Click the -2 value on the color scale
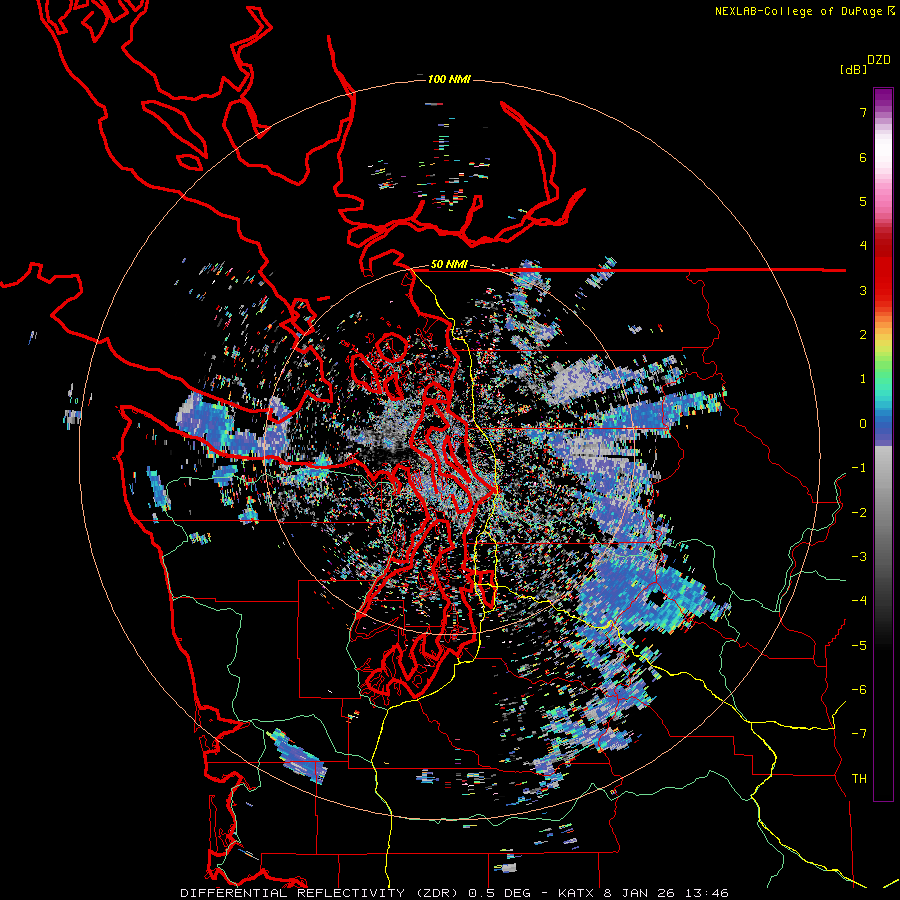 click(x=859, y=513)
